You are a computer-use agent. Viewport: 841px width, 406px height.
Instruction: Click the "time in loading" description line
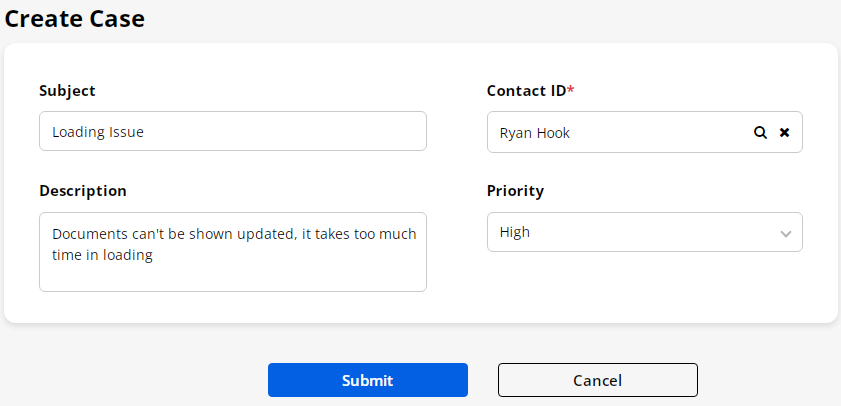point(102,255)
